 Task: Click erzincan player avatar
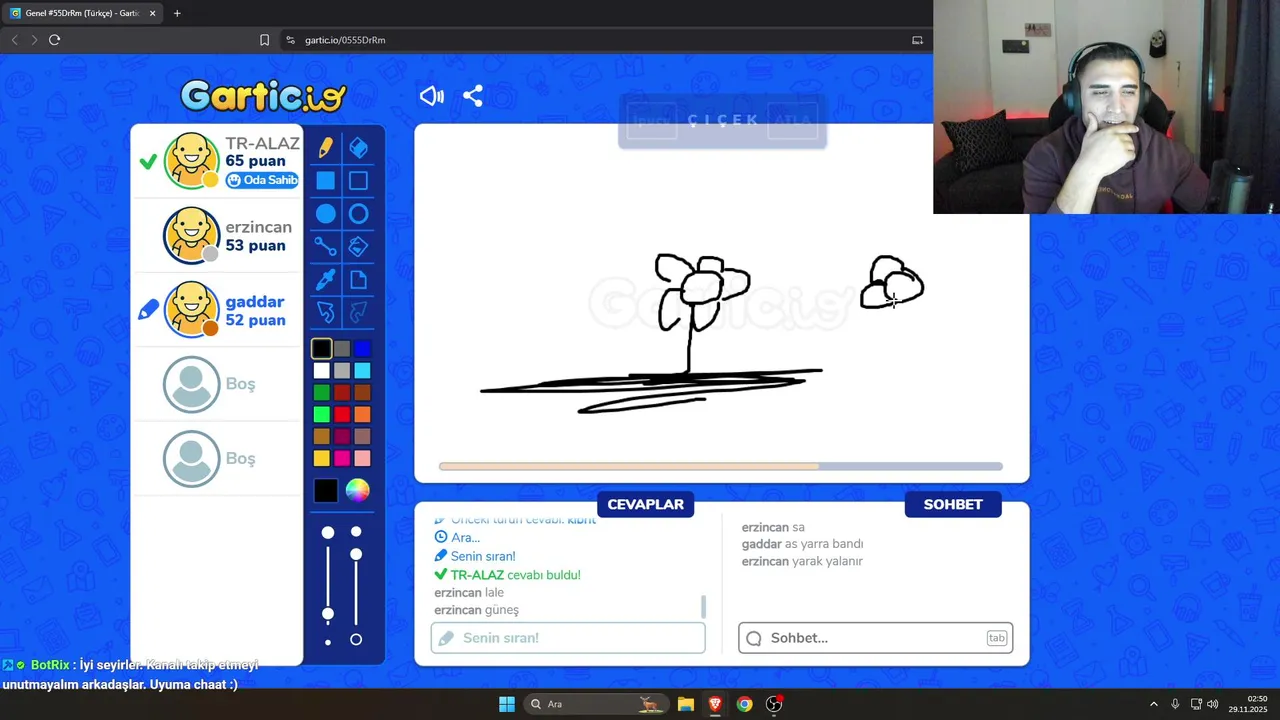click(x=191, y=235)
